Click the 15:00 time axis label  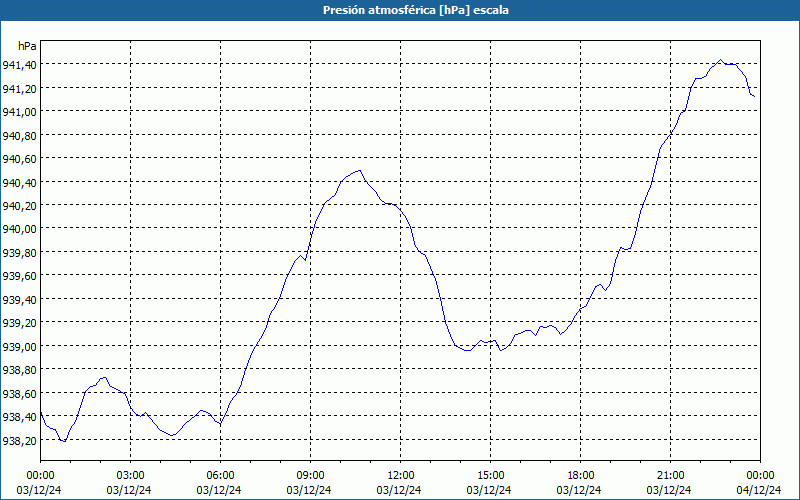490,476
